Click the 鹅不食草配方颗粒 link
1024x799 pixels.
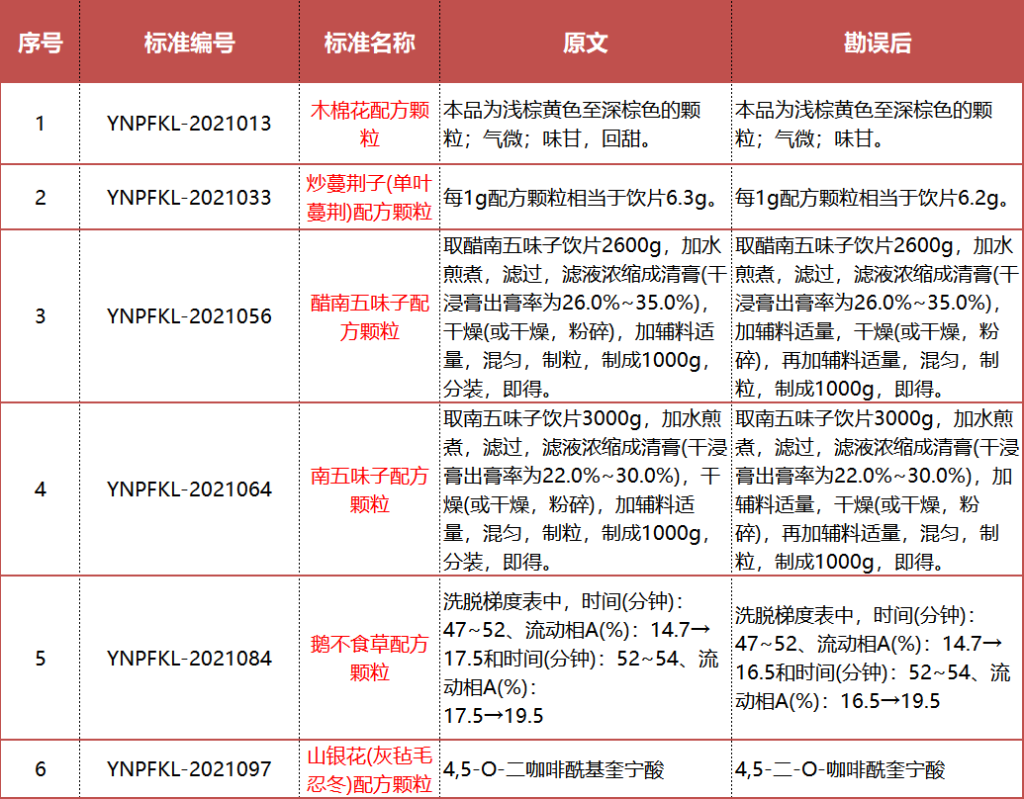click(x=369, y=658)
